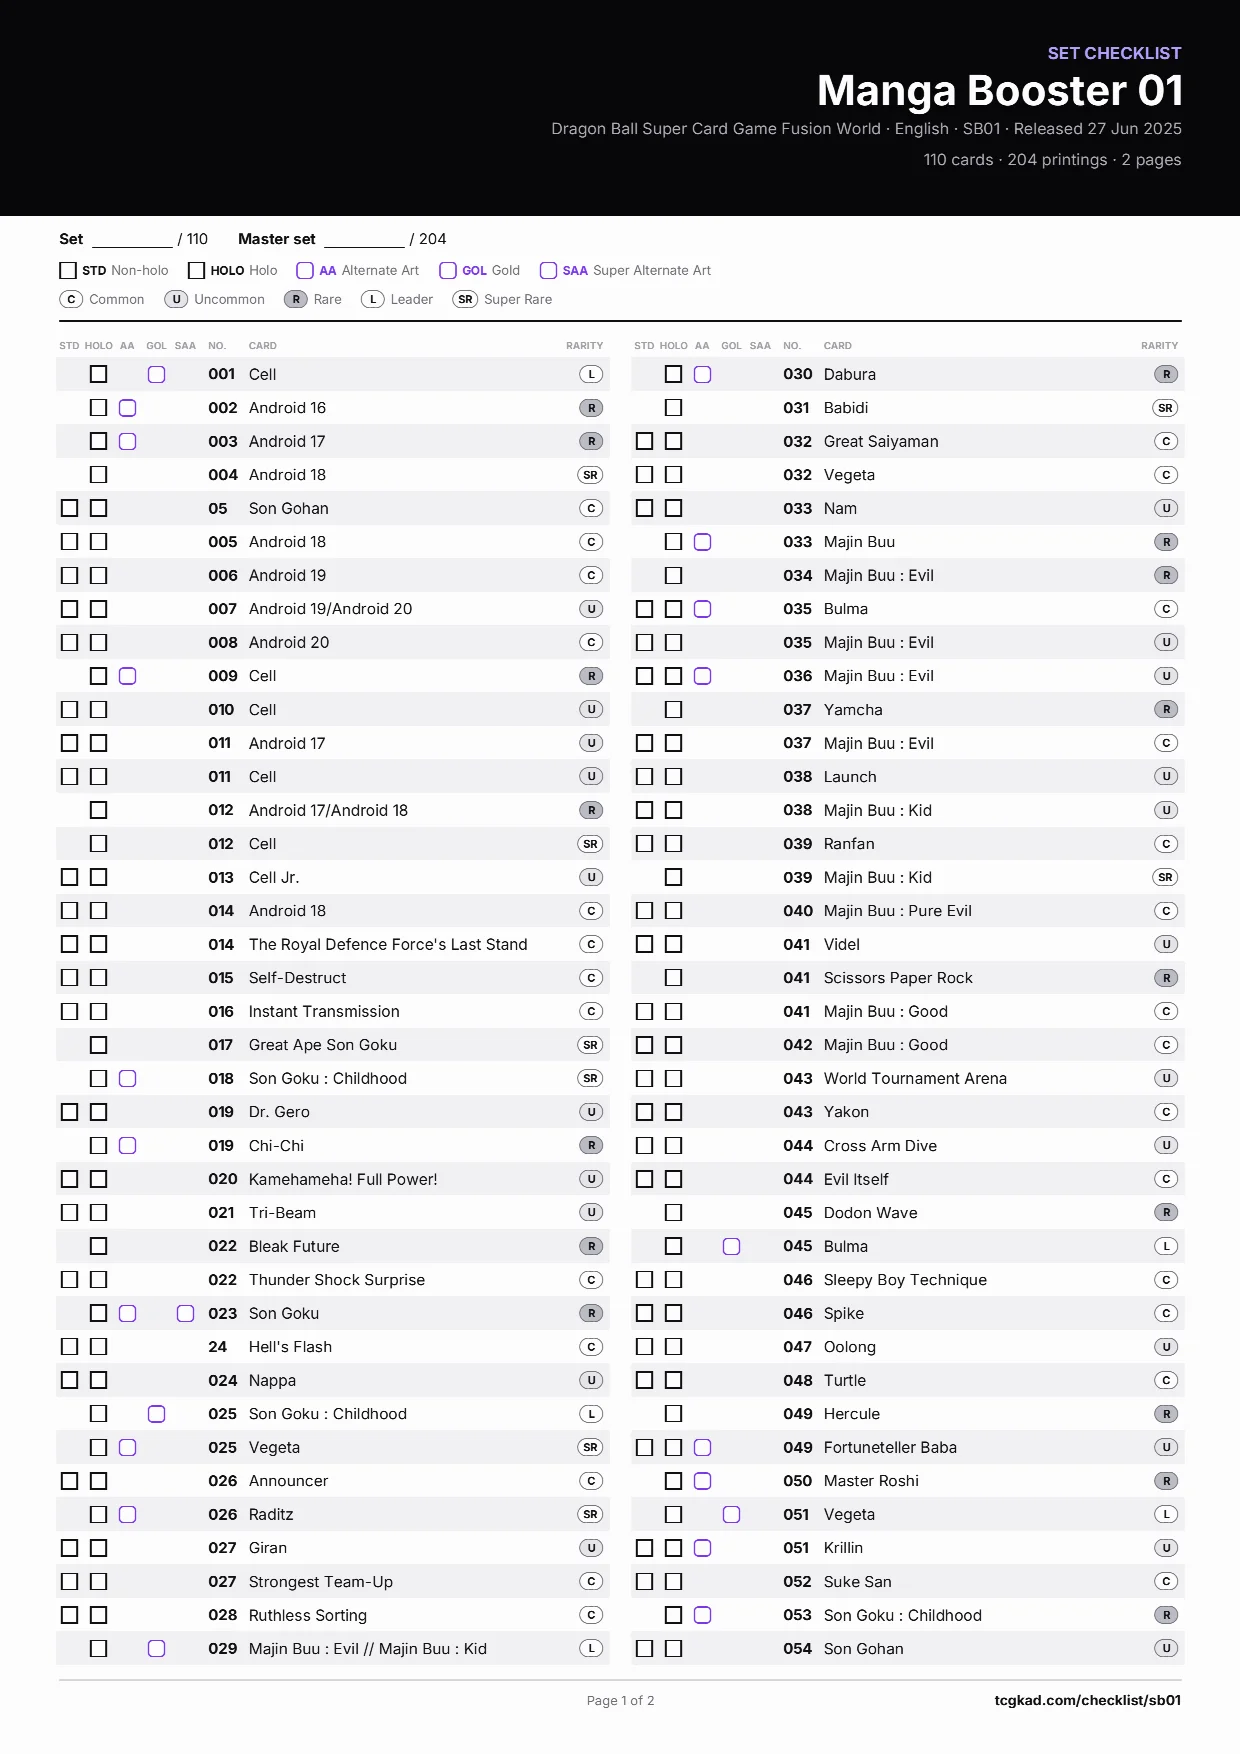Viewport: 1240px width, 1754px height.
Task: Click the blank Master set field before "/ 204"
Action: tap(364, 240)
